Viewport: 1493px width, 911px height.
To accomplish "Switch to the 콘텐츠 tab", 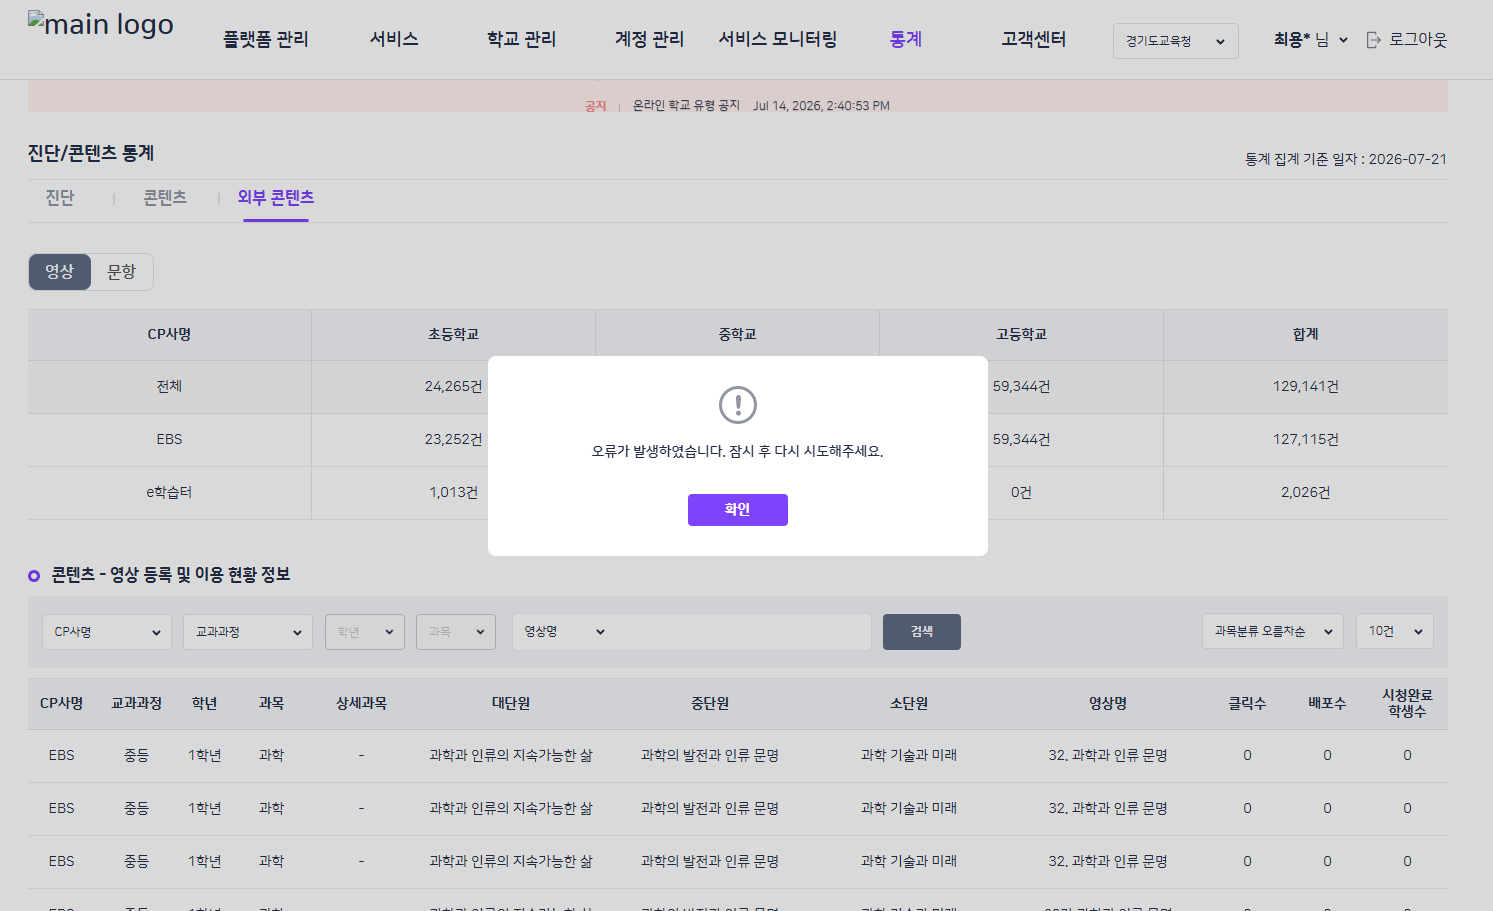I will pyautogui.click(x=165, y=198).
